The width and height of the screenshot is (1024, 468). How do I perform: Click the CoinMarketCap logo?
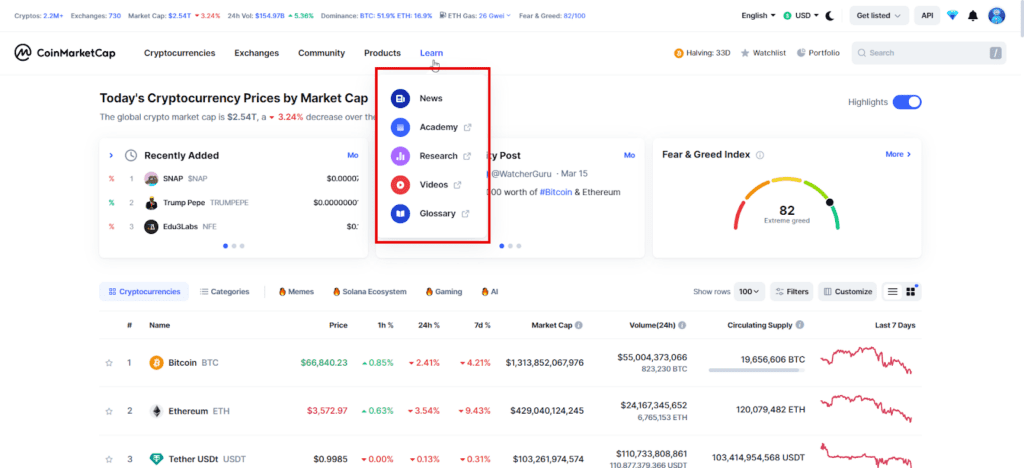pos(65,53)
